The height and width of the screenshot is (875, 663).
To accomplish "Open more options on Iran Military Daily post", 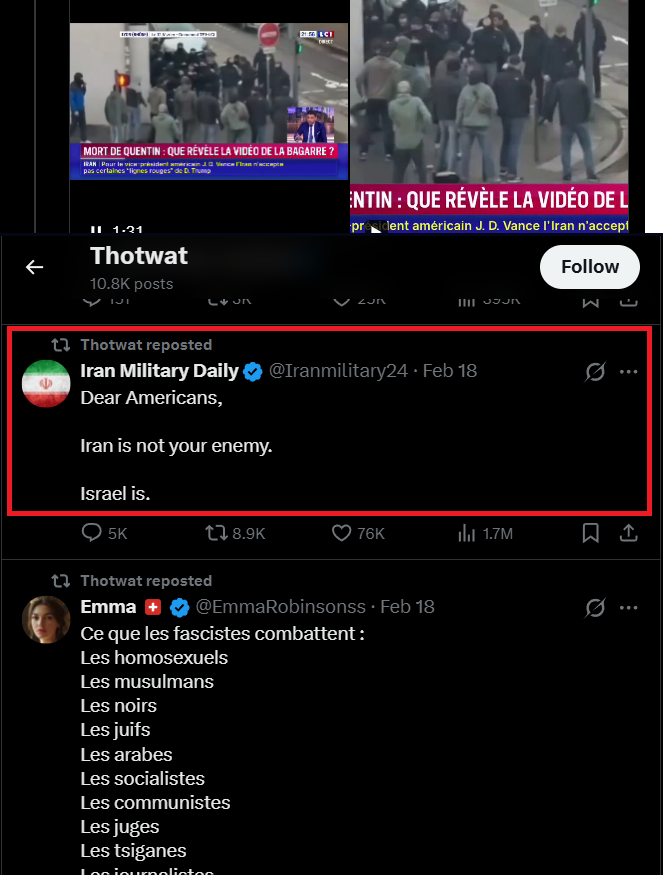I will click(x=628, y=372).
